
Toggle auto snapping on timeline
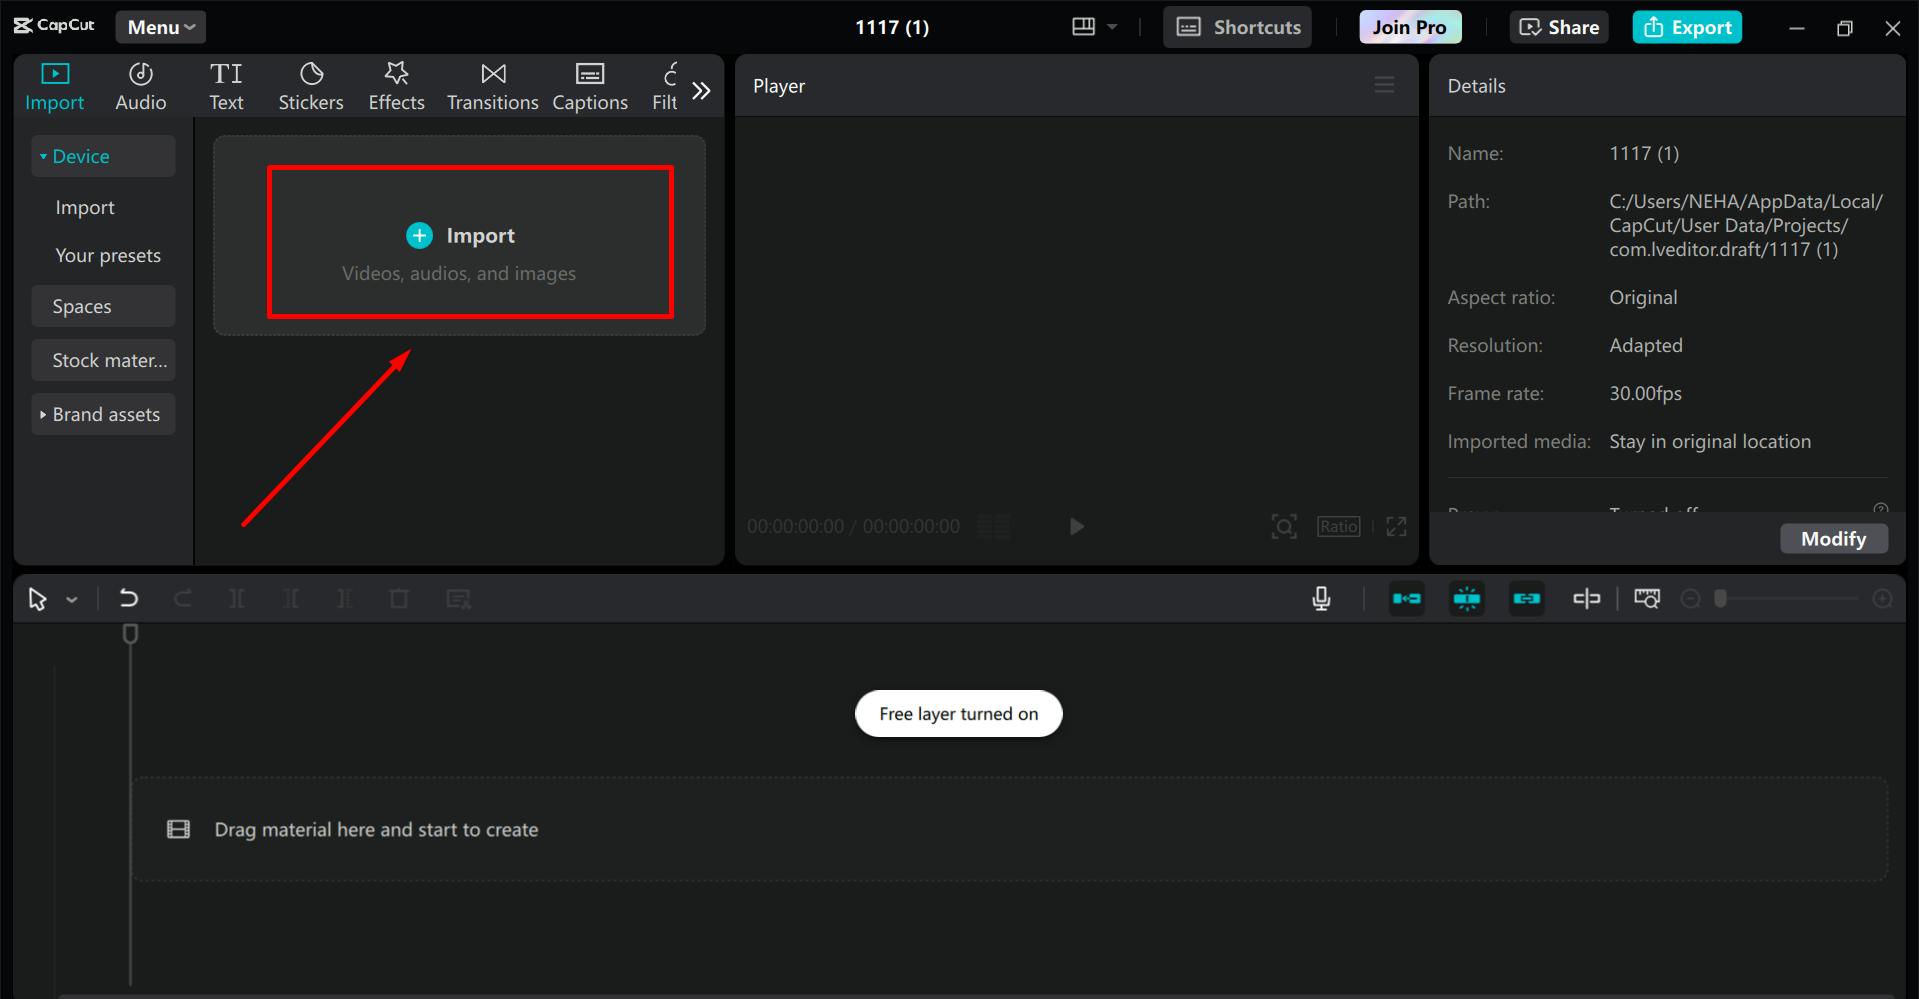coord(1466,598)
